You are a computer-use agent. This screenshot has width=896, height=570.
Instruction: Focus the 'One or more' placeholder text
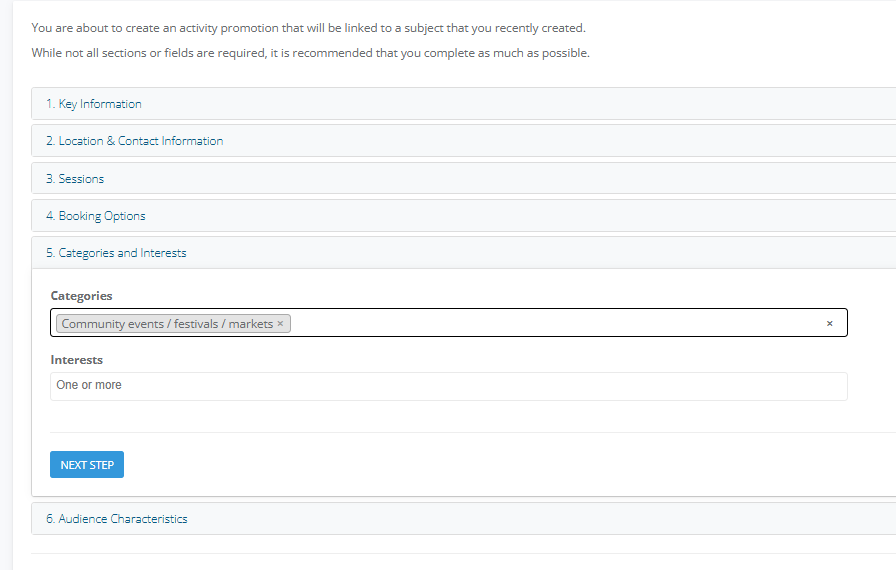click(x=89, y=385)
